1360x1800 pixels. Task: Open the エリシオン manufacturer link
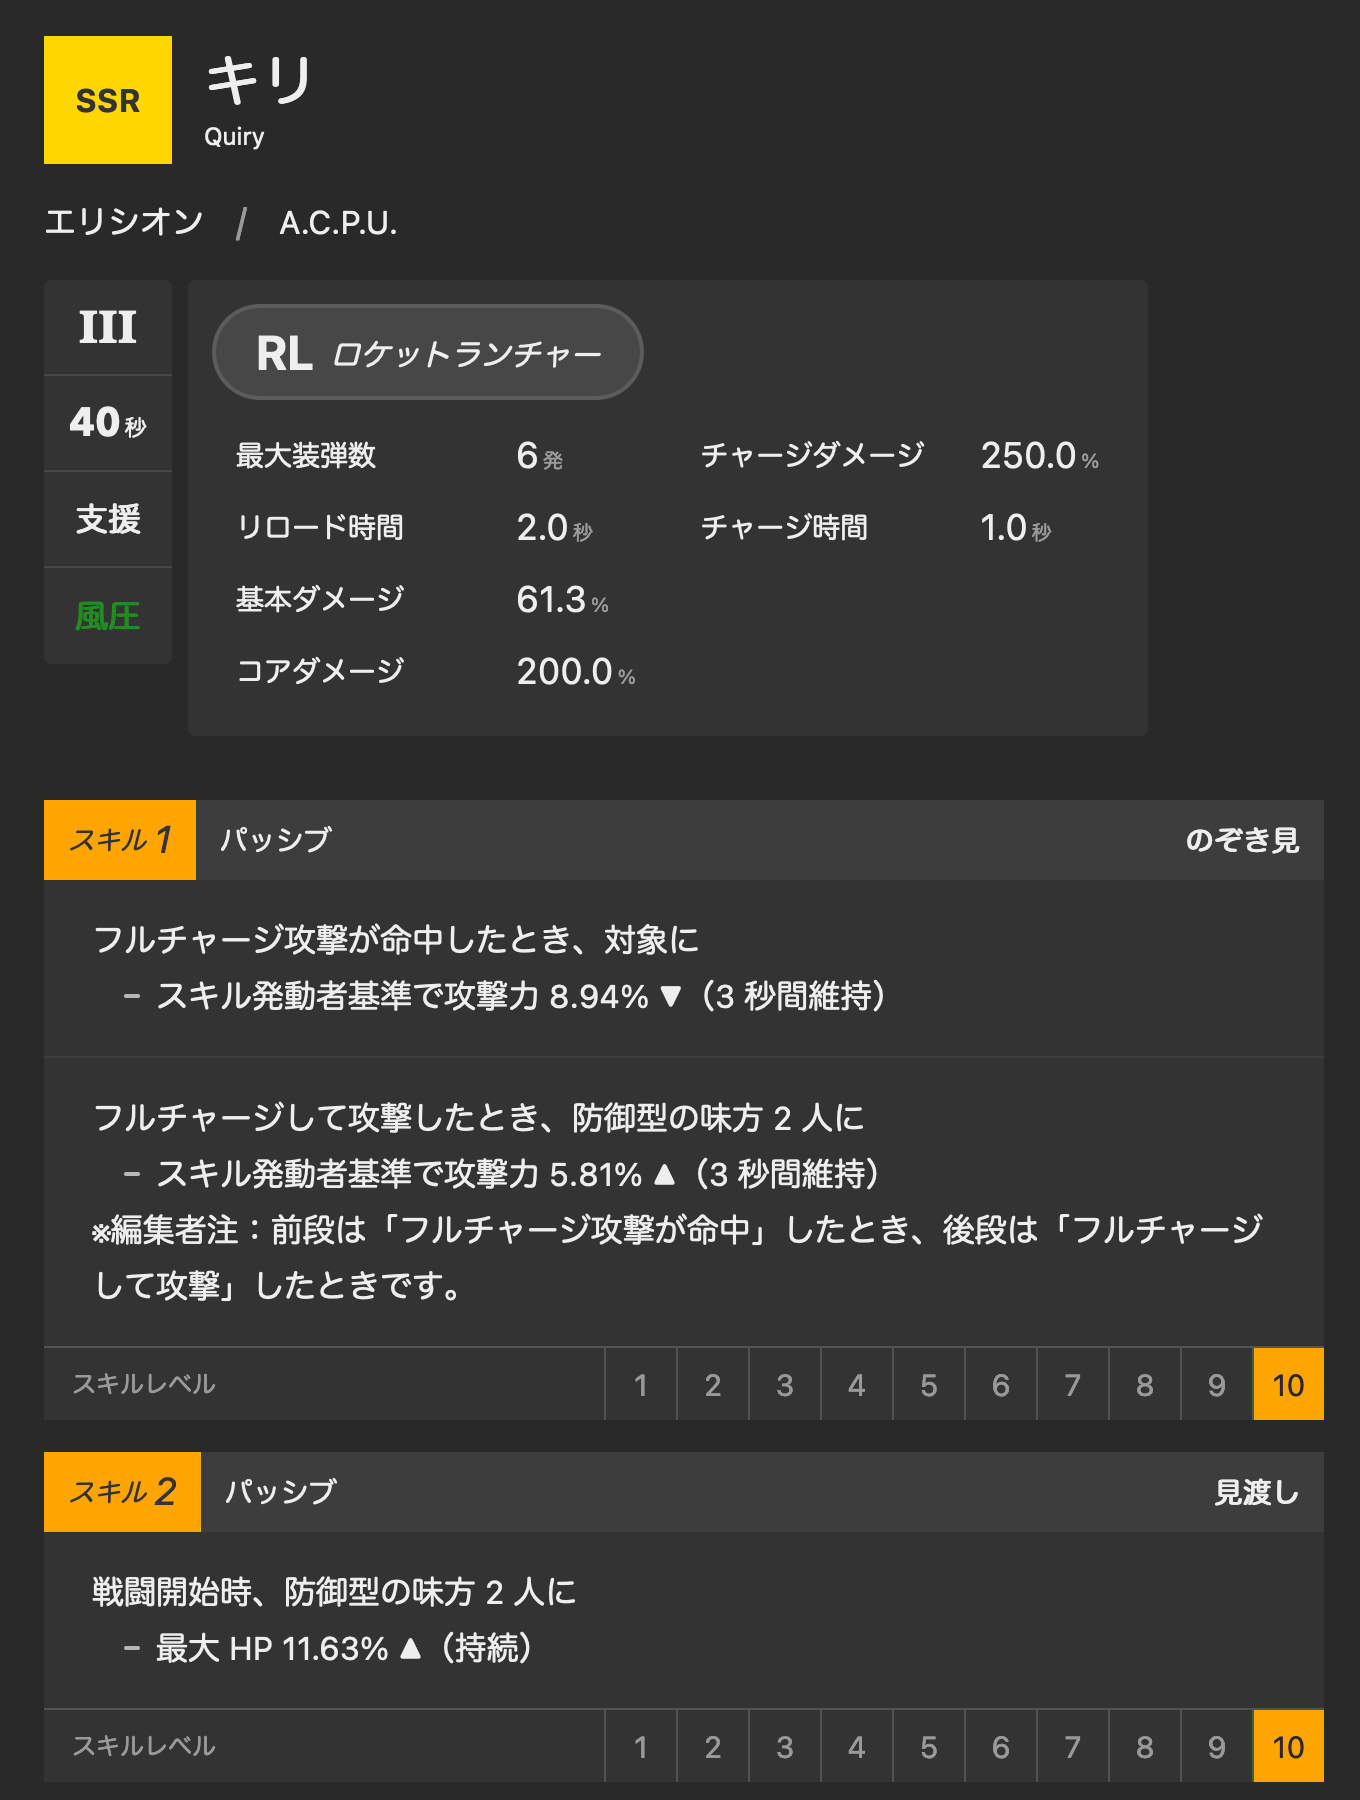coord(124,222)
